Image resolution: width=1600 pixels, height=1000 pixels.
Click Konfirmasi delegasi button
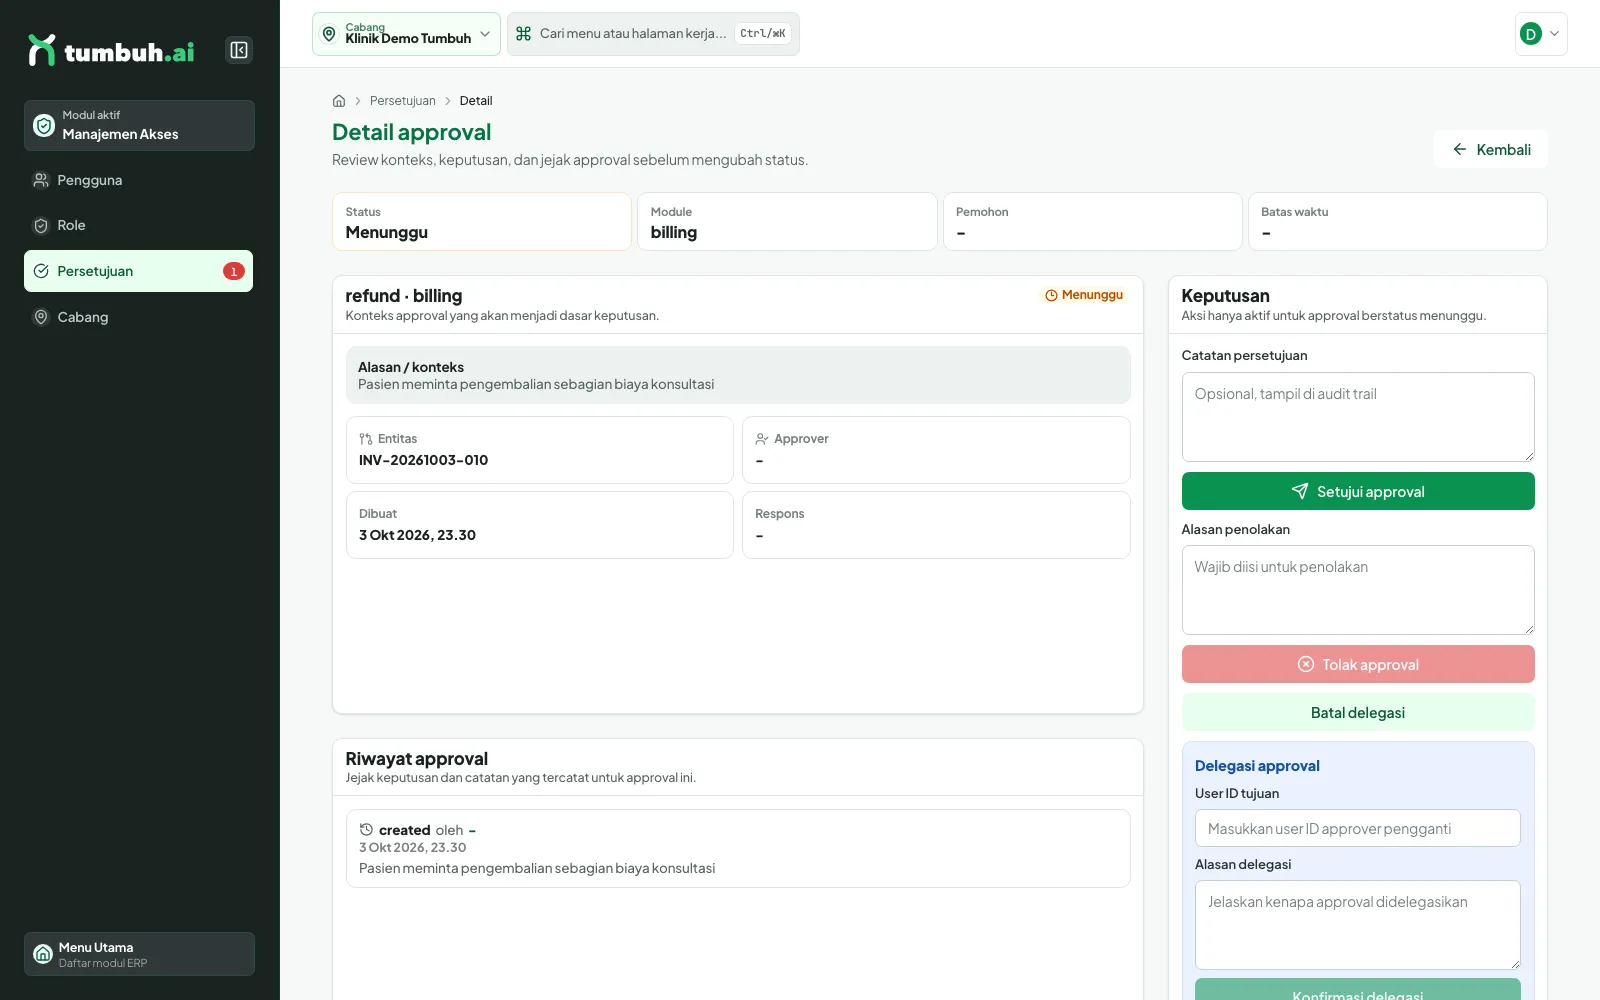1358,990
